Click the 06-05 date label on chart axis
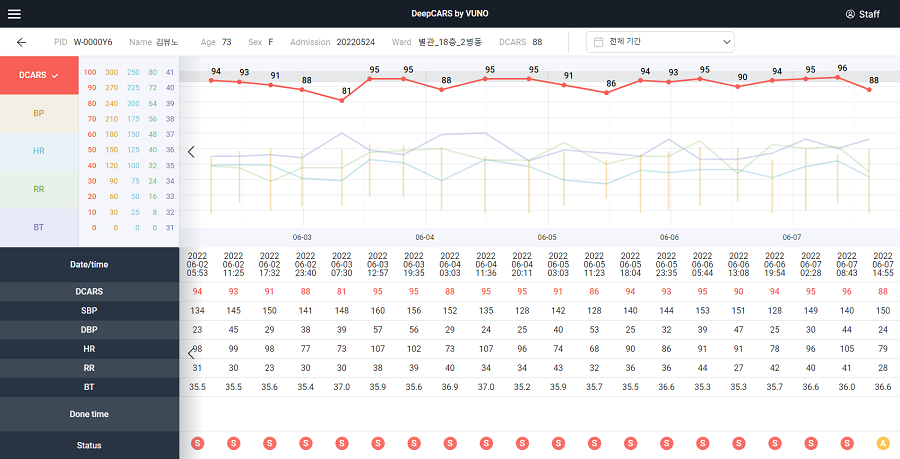This screenshot has height=459, width=900. 546,238
